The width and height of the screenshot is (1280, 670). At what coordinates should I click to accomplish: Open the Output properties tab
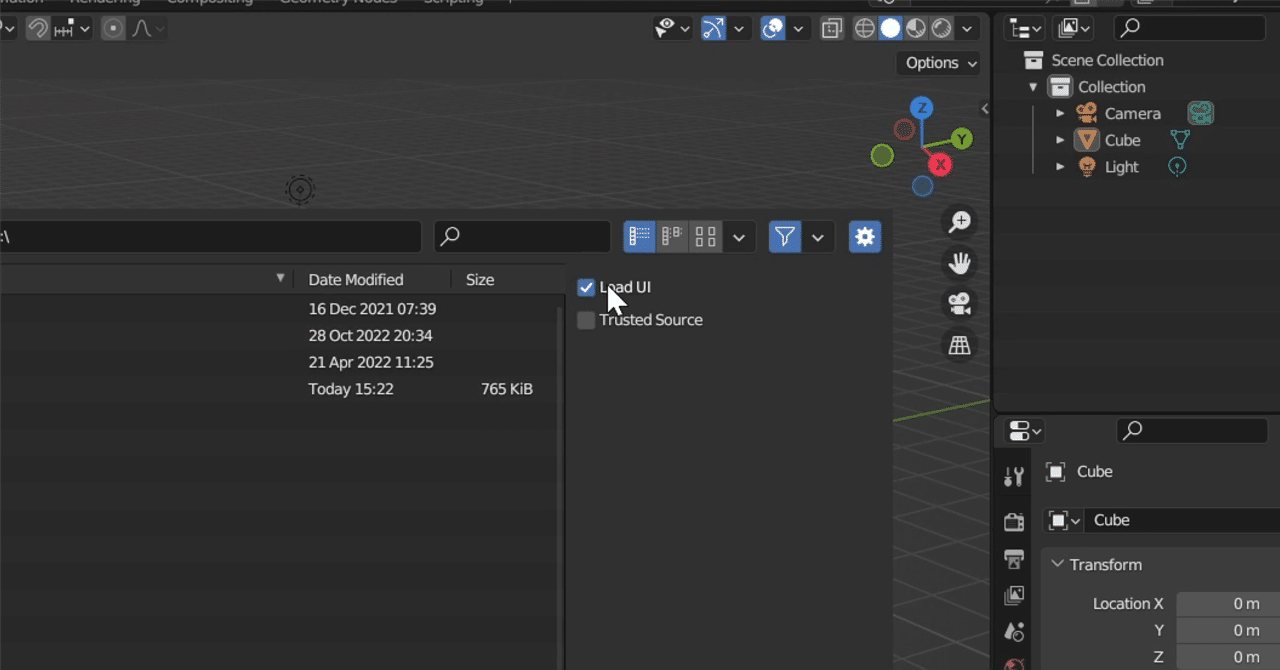click(x=1013, y=559)
